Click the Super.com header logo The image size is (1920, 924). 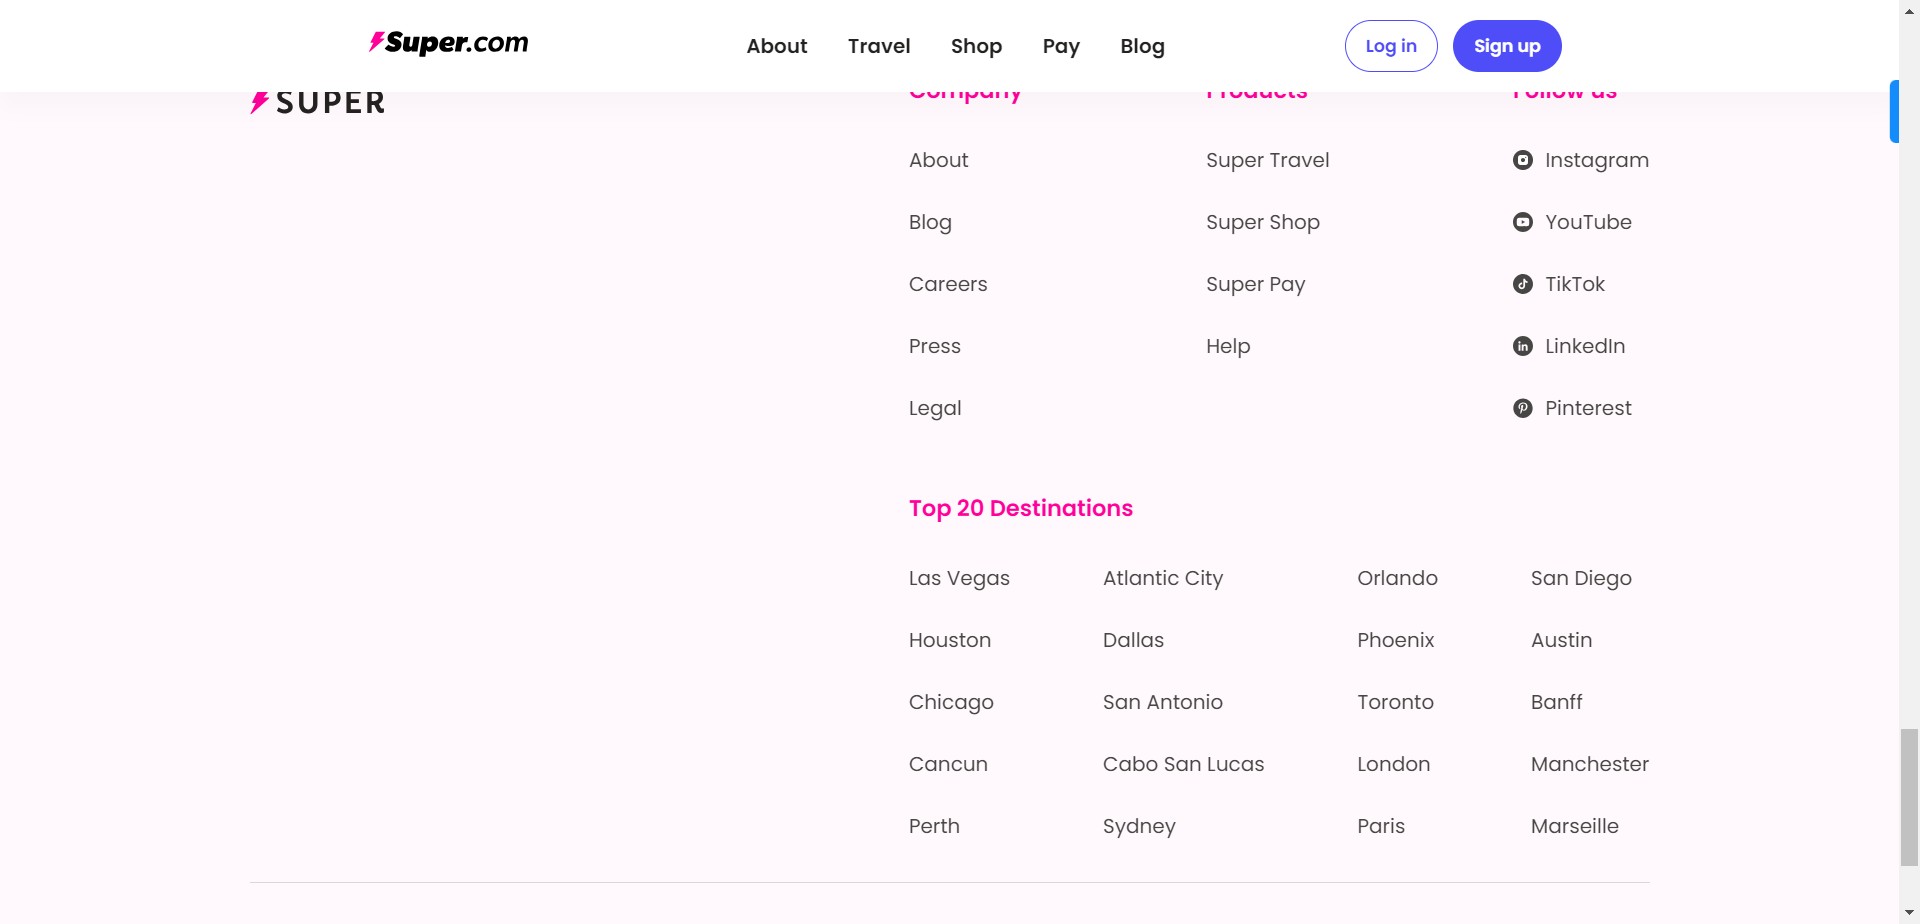449,43
